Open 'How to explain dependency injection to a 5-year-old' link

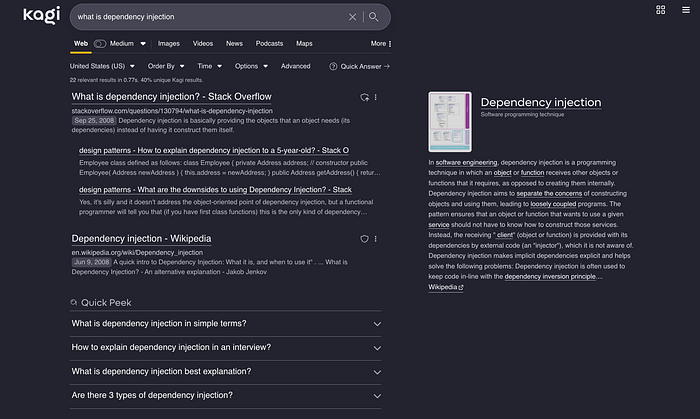coord(214,150)
